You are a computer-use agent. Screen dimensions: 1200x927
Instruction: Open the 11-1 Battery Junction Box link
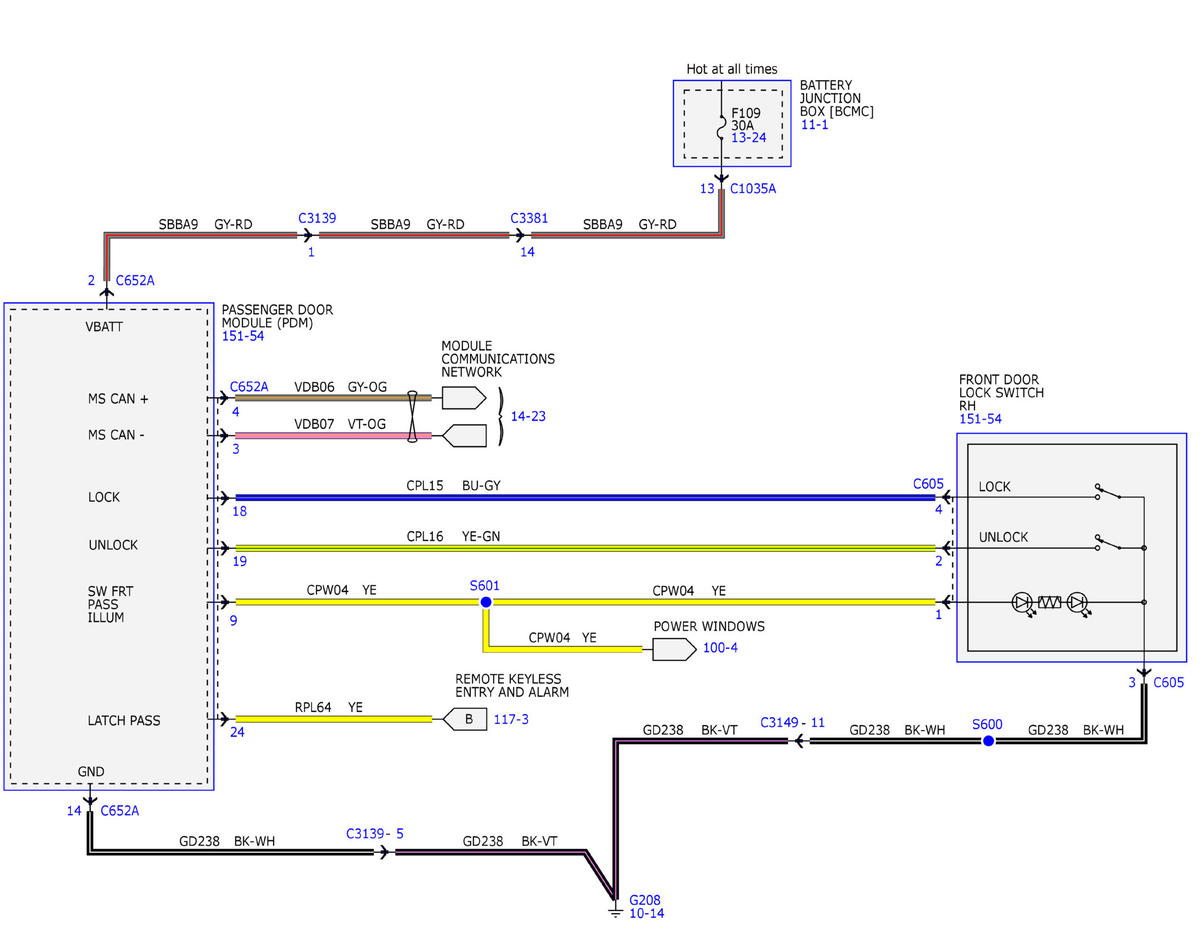pyautogui.click(x=815, y=125)
